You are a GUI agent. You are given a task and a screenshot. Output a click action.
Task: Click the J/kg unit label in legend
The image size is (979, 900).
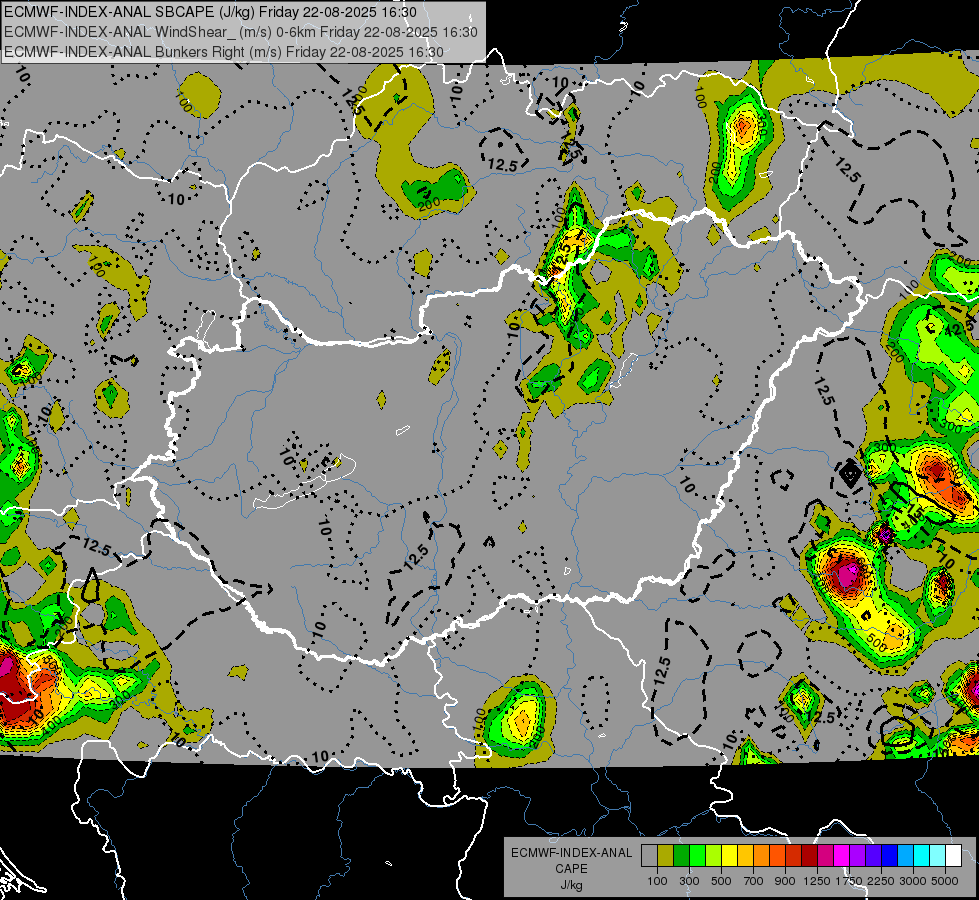(x=571, y=885)
